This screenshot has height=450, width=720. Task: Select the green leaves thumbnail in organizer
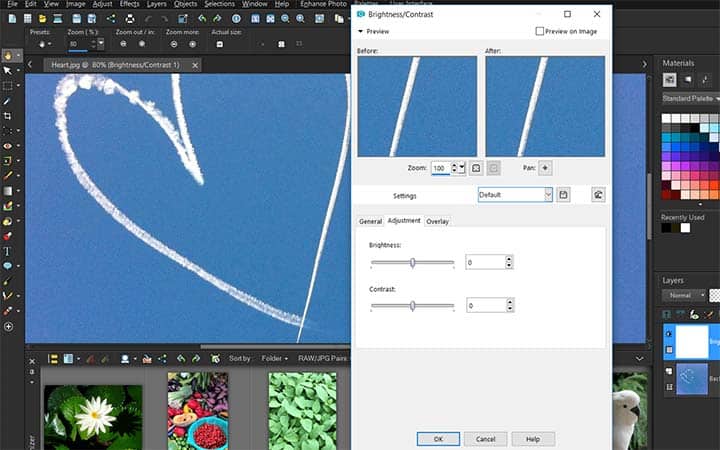click(303, 411)
